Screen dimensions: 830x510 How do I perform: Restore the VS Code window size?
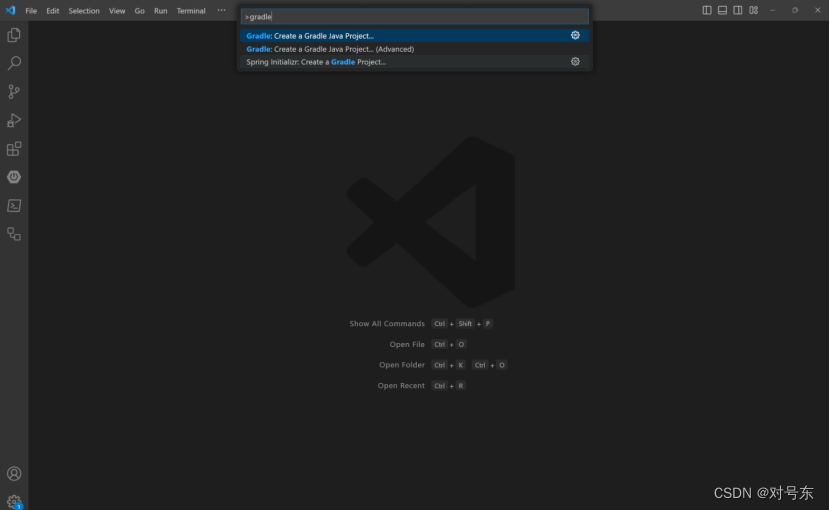[x=795, y=10]
